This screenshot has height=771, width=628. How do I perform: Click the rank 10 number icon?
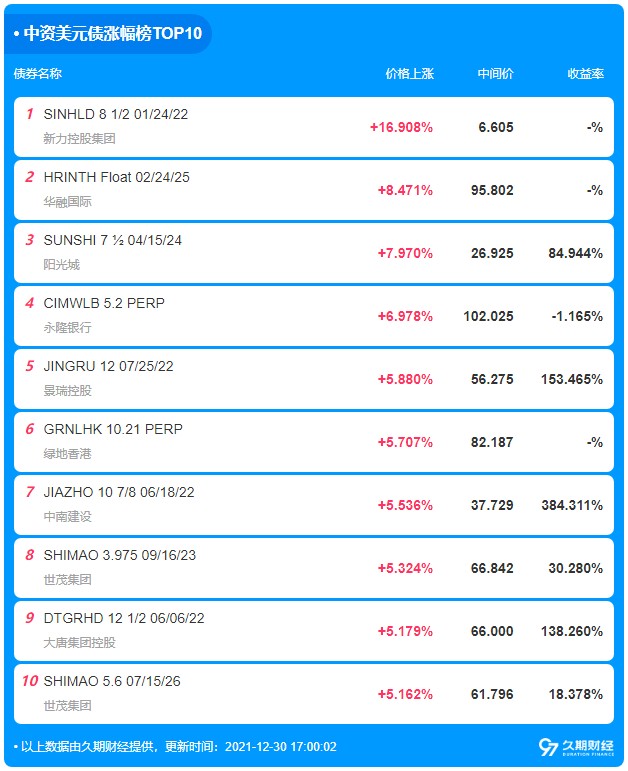[30, 681]
